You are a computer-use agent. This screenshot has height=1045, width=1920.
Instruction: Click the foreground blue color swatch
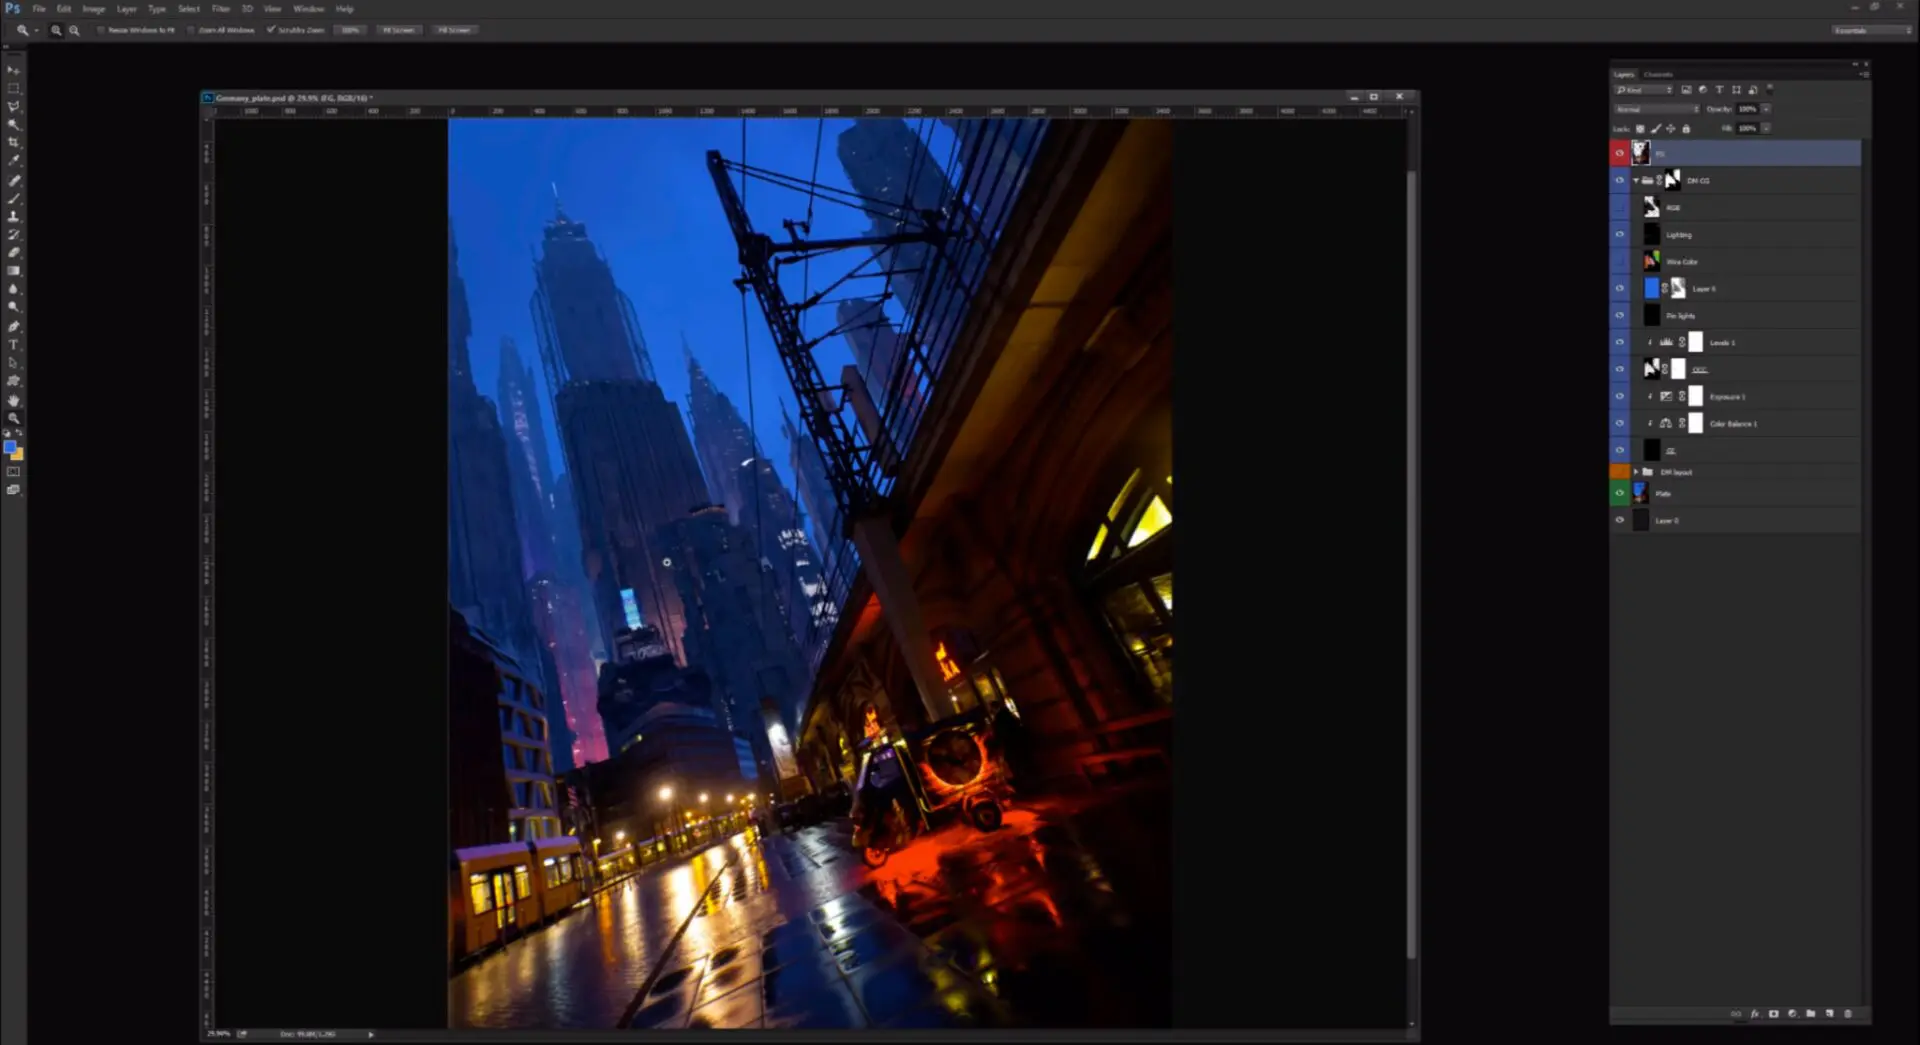pos(10,447)
